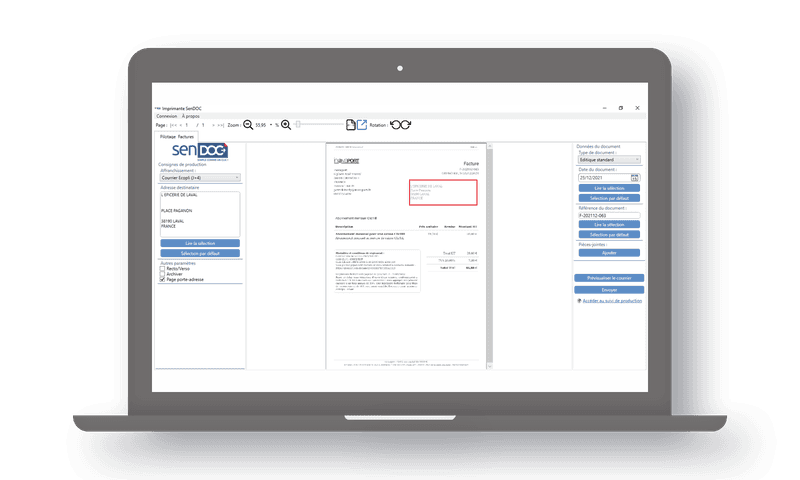Click the 'Rotation' label in the toolbar
Image resolution: width=800 pixels, height=480 pixels.
pyautogui.click(x=378, y=125)
